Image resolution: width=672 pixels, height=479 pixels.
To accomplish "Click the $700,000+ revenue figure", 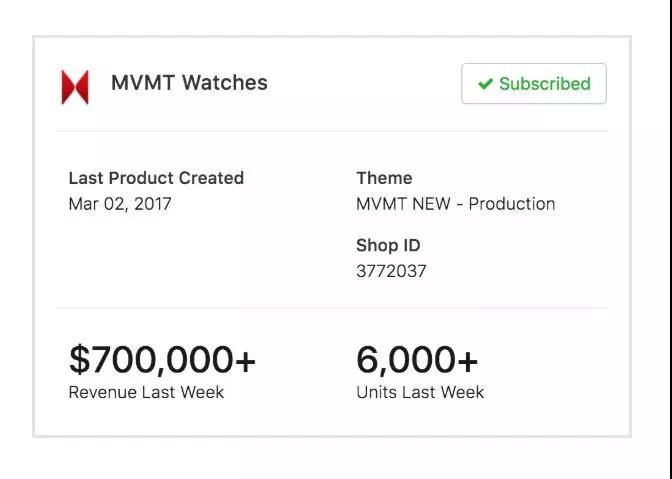I will pyautogui.click(x=162, y=359).
